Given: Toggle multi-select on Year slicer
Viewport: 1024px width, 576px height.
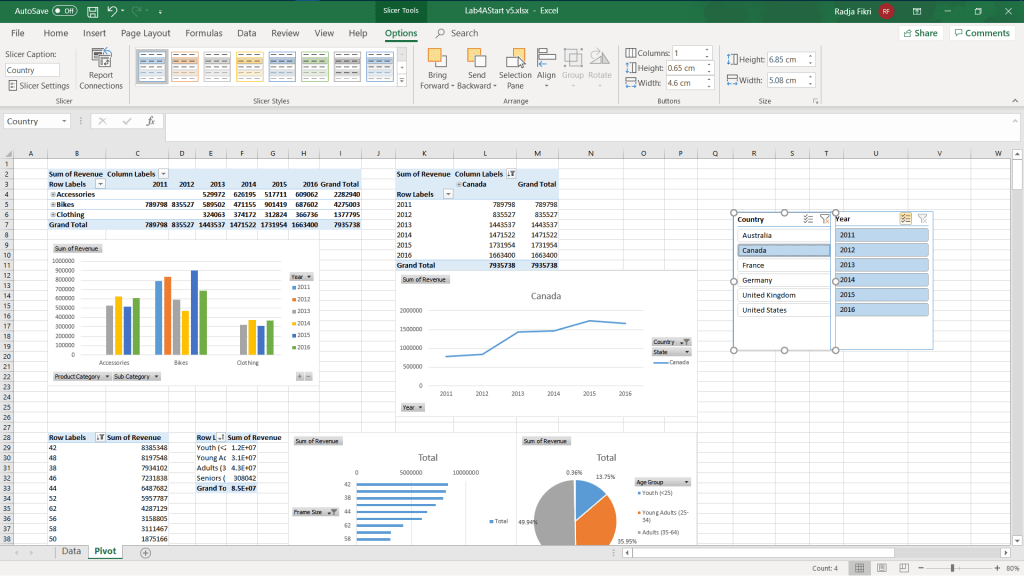Looking at the screenshot, I should [x=906, y=219].
